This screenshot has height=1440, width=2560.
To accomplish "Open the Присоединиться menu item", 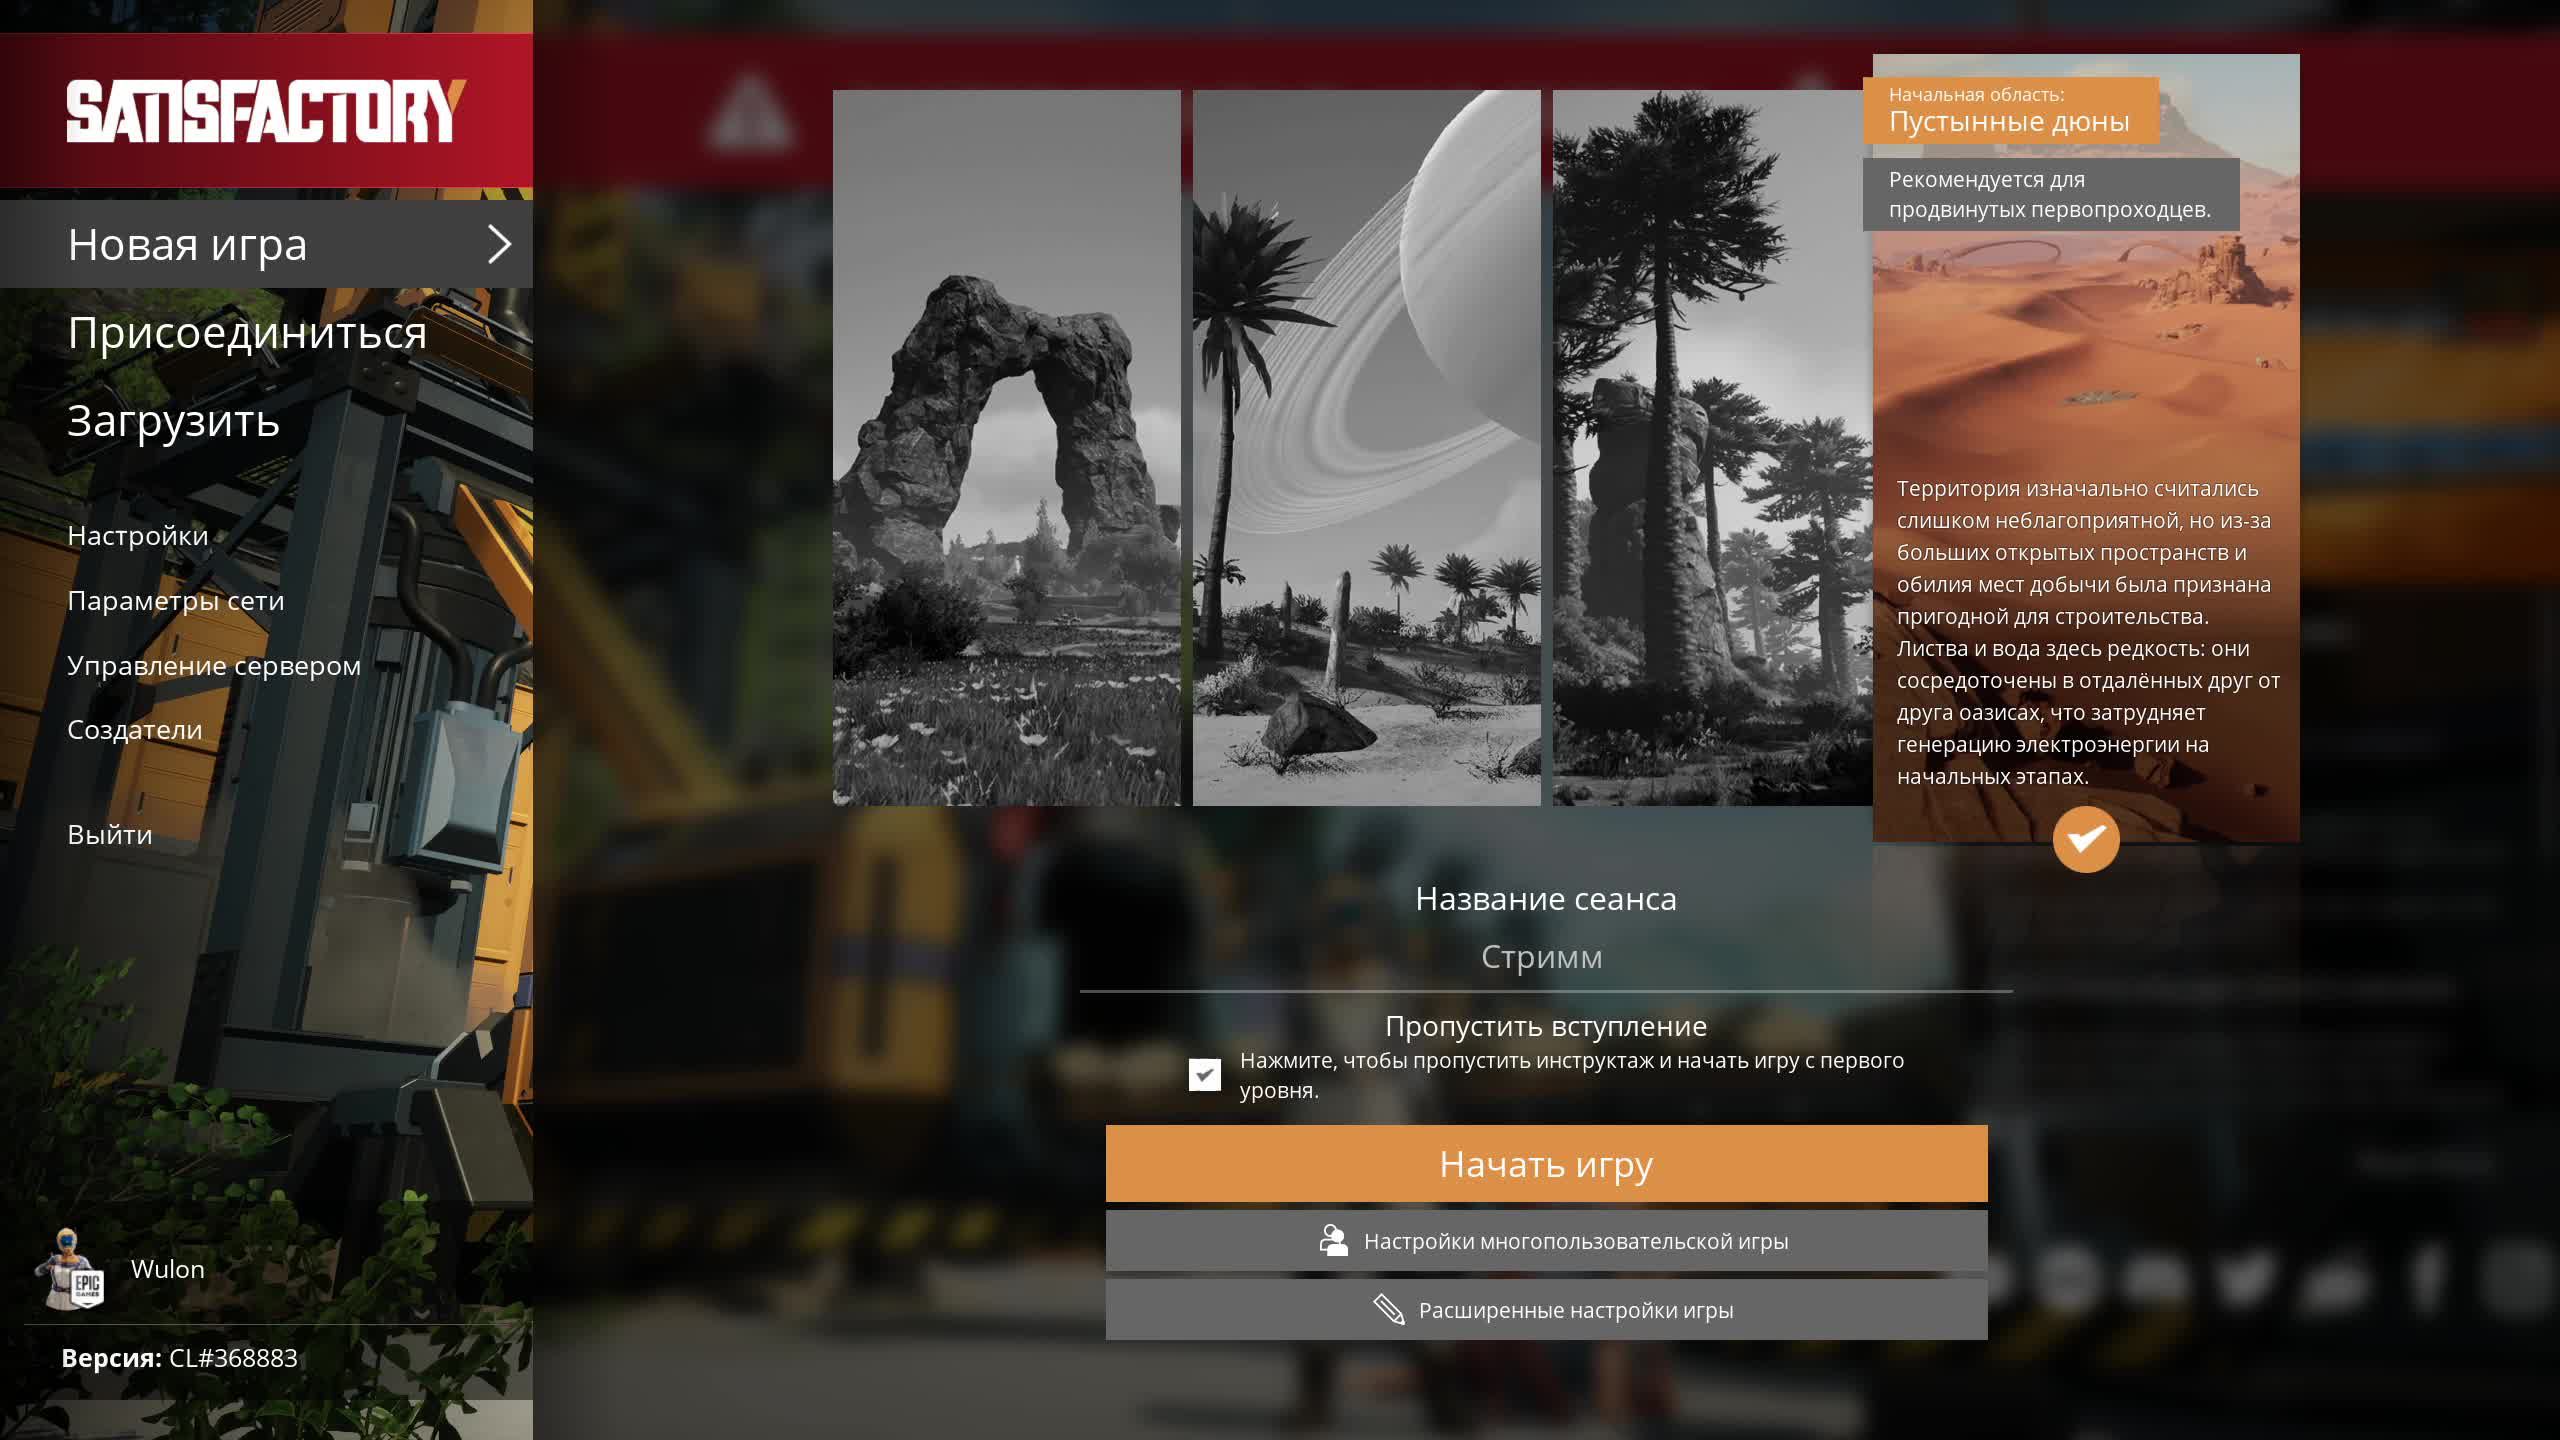I will point(247,333).
